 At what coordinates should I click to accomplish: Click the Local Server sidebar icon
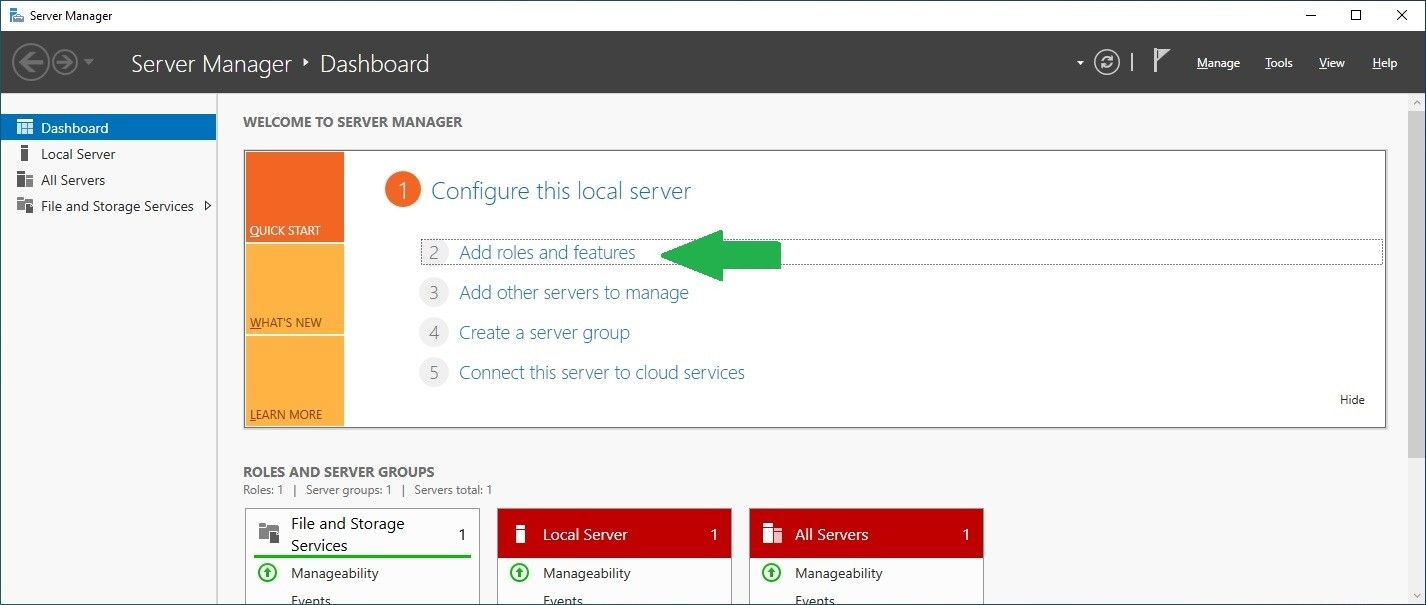tap(25, 154)
